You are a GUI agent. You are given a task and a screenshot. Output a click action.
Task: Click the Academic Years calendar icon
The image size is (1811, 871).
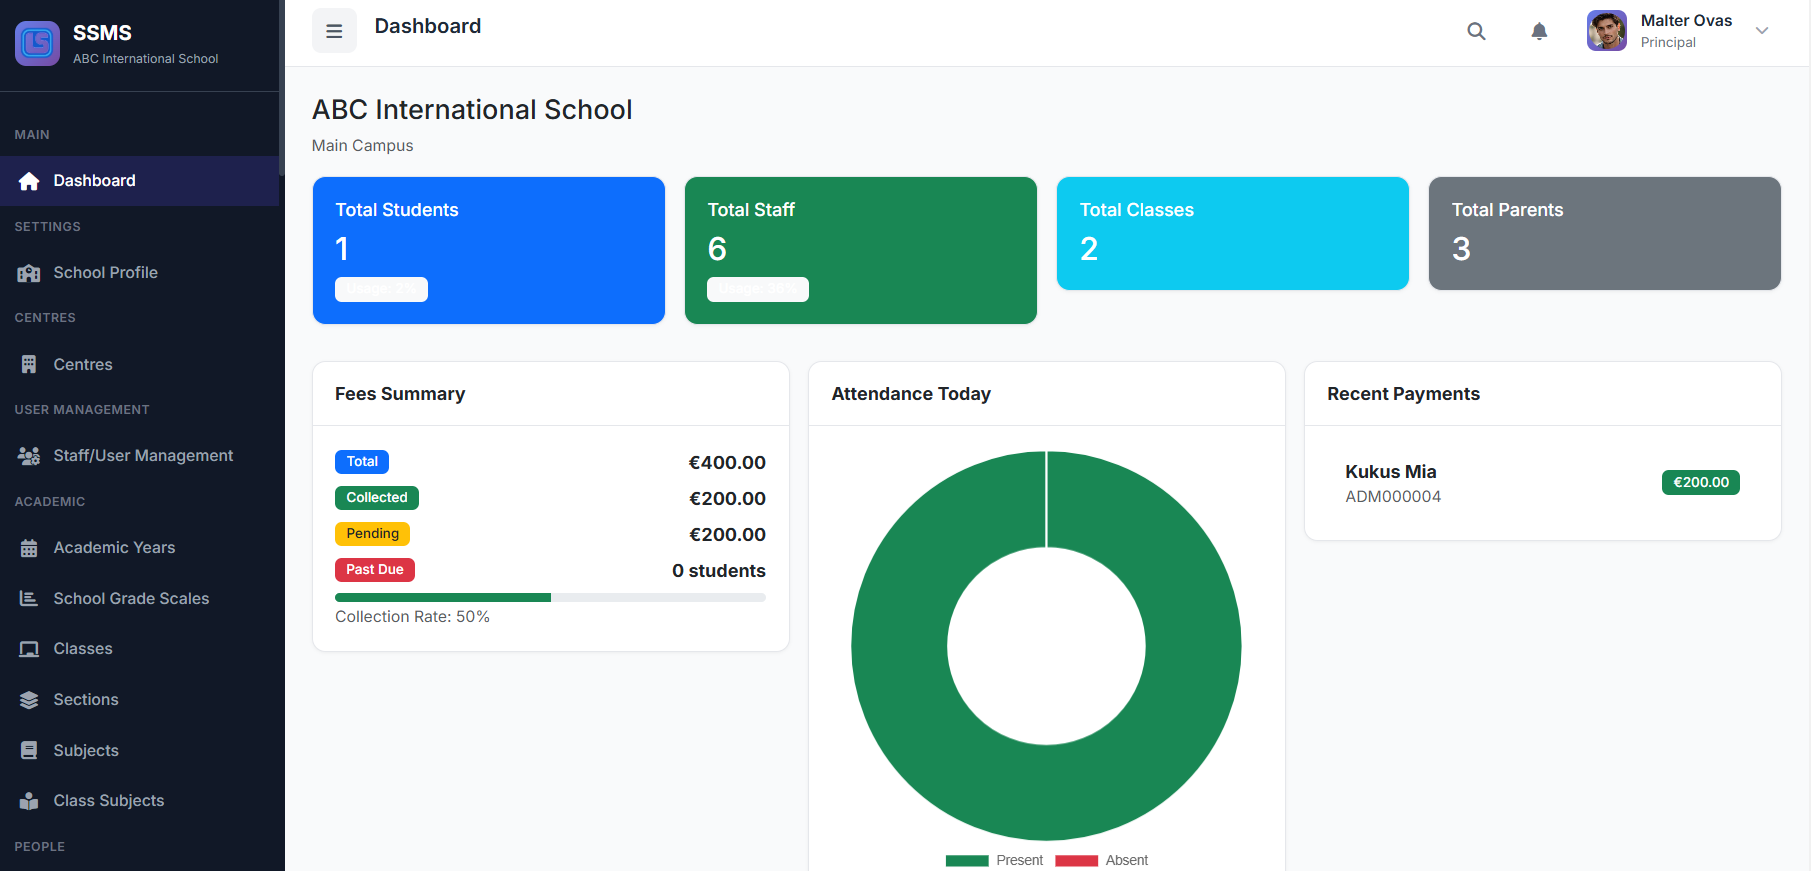point(29,548)
